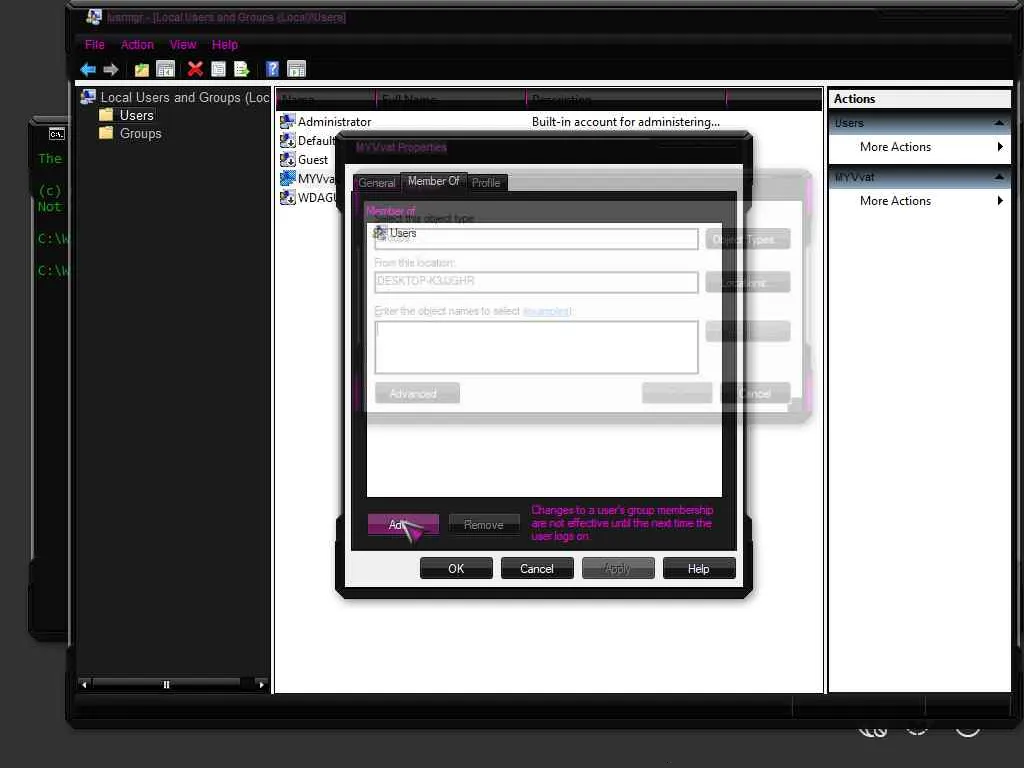
Task: Click the lusrmgr title bar app icon
Action: click(94, 16)
